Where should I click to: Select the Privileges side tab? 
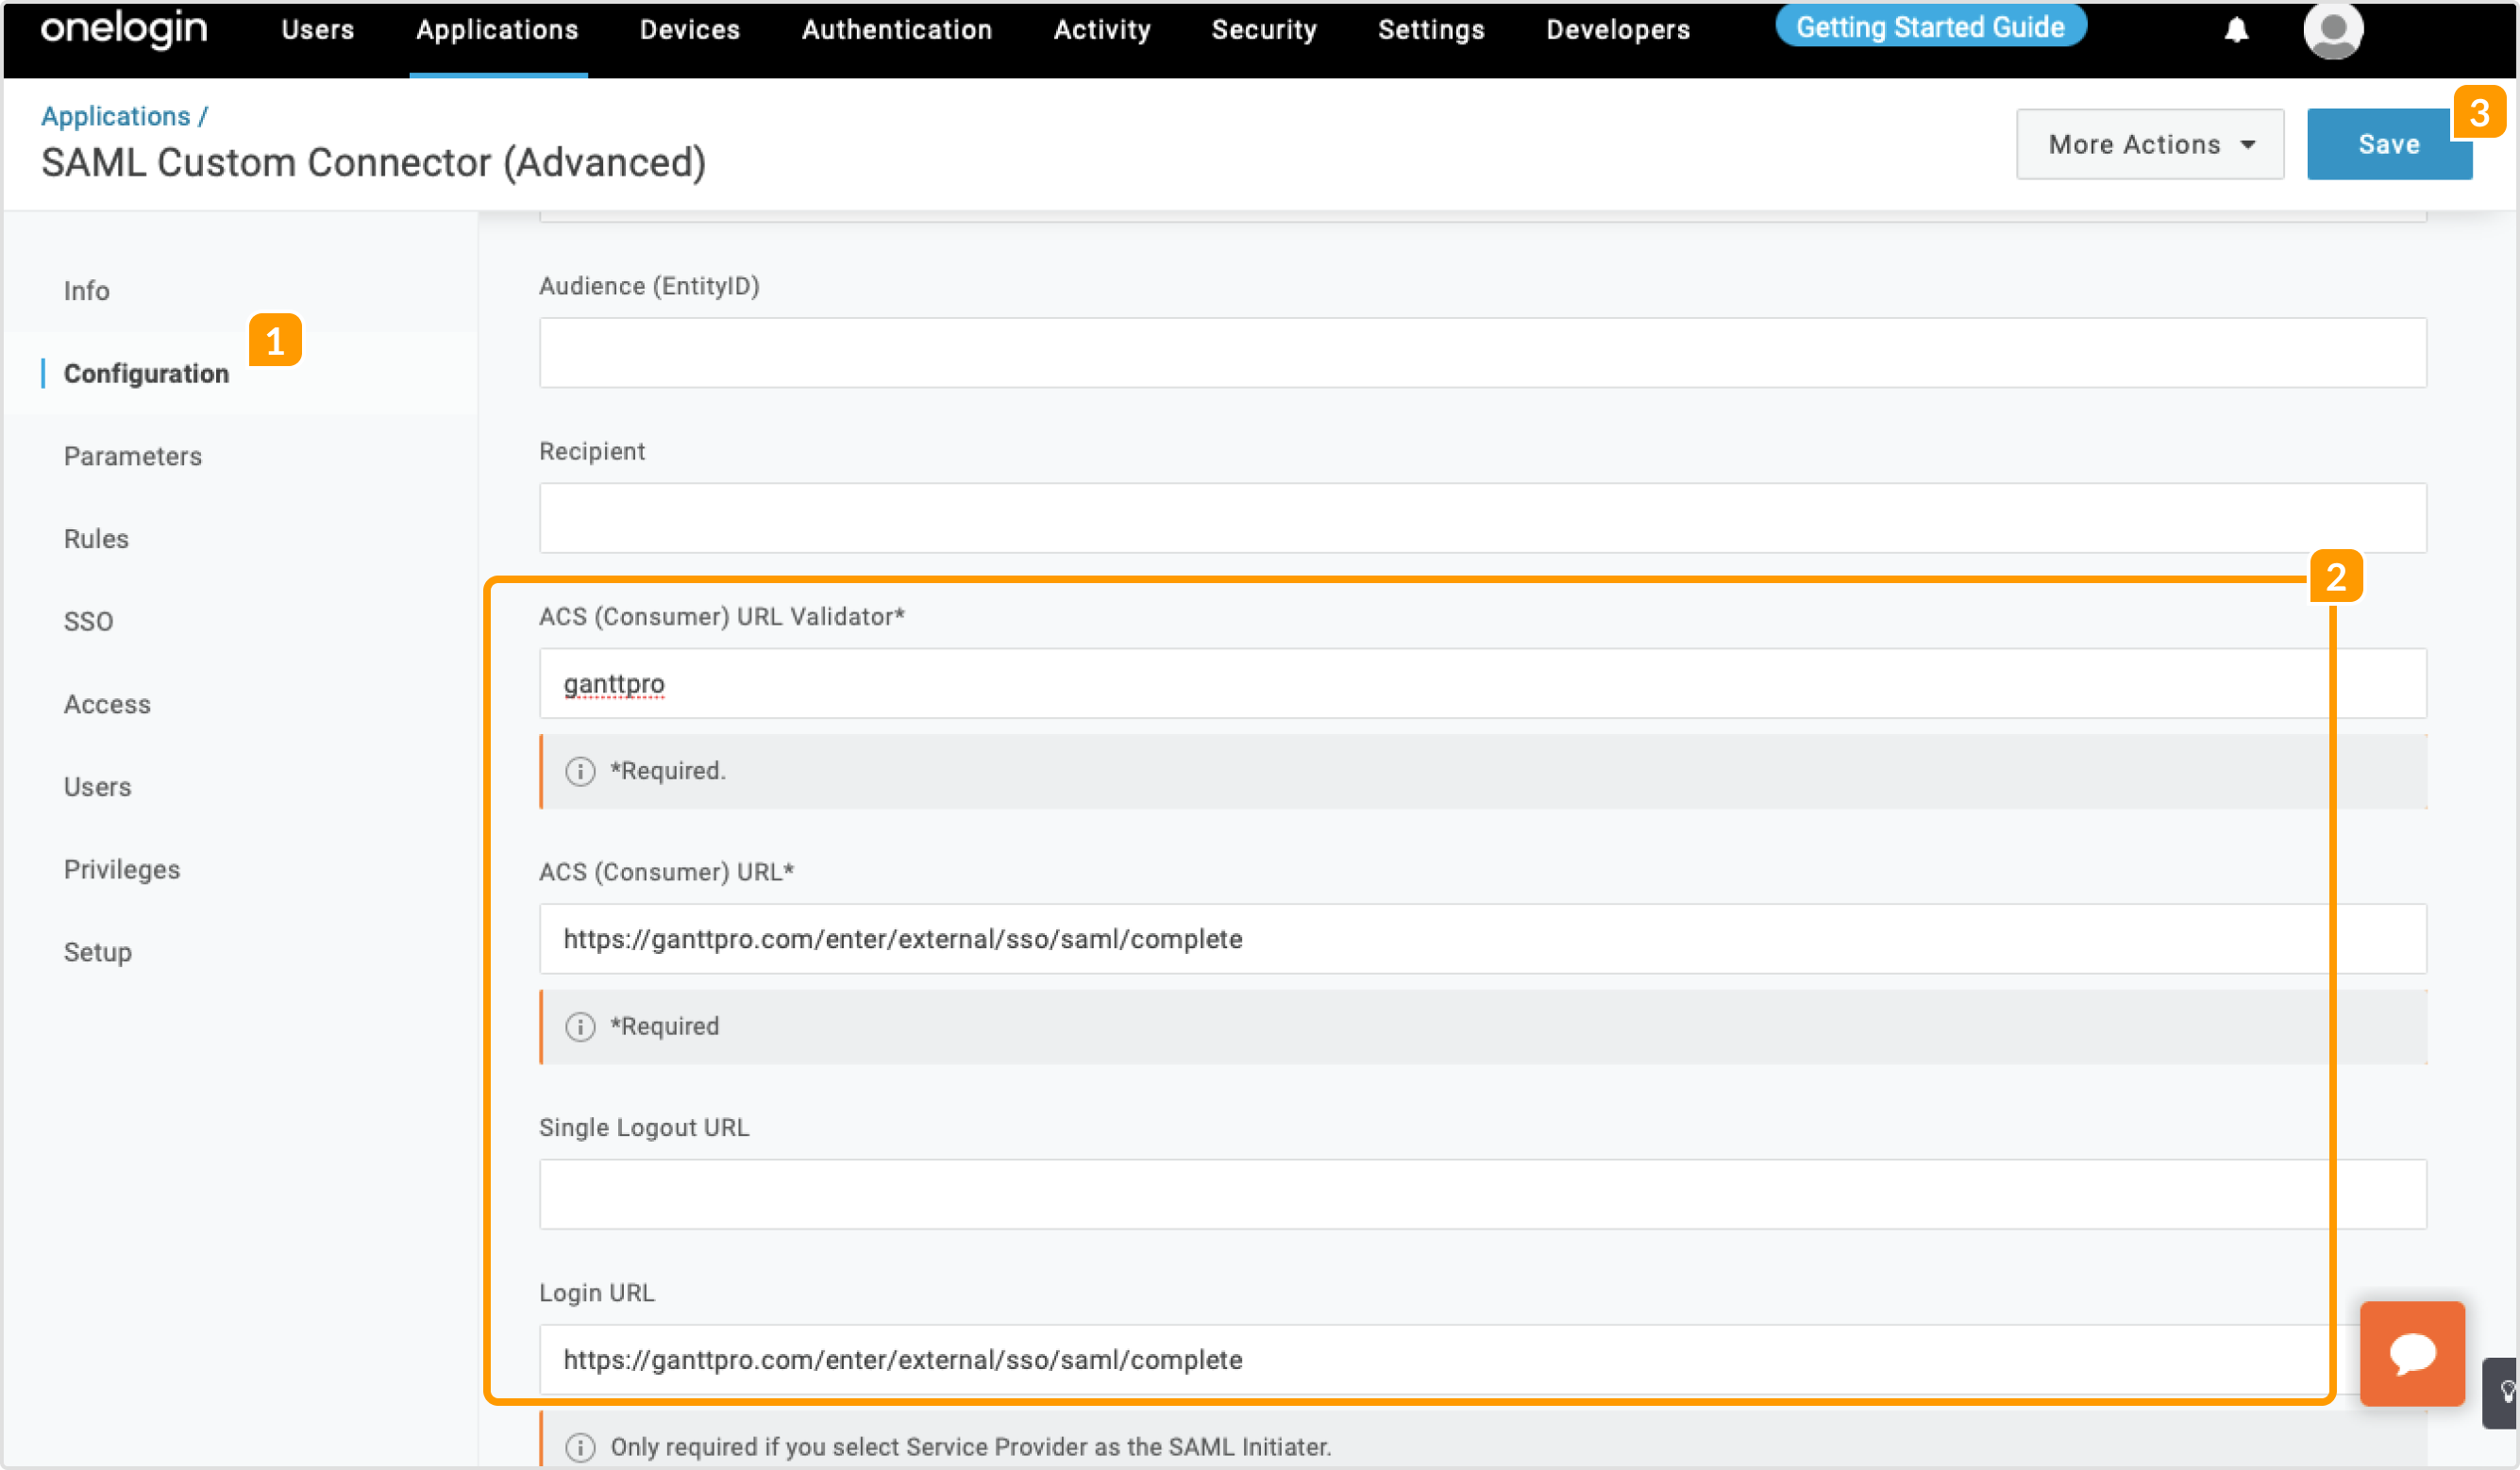click(122, 869)
